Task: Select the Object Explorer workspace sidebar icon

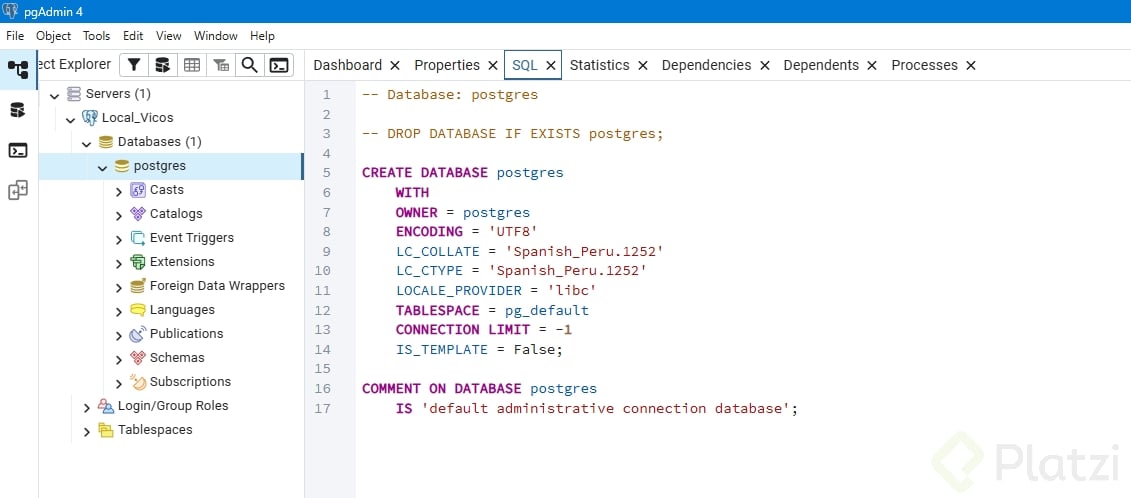Action: 18,69
